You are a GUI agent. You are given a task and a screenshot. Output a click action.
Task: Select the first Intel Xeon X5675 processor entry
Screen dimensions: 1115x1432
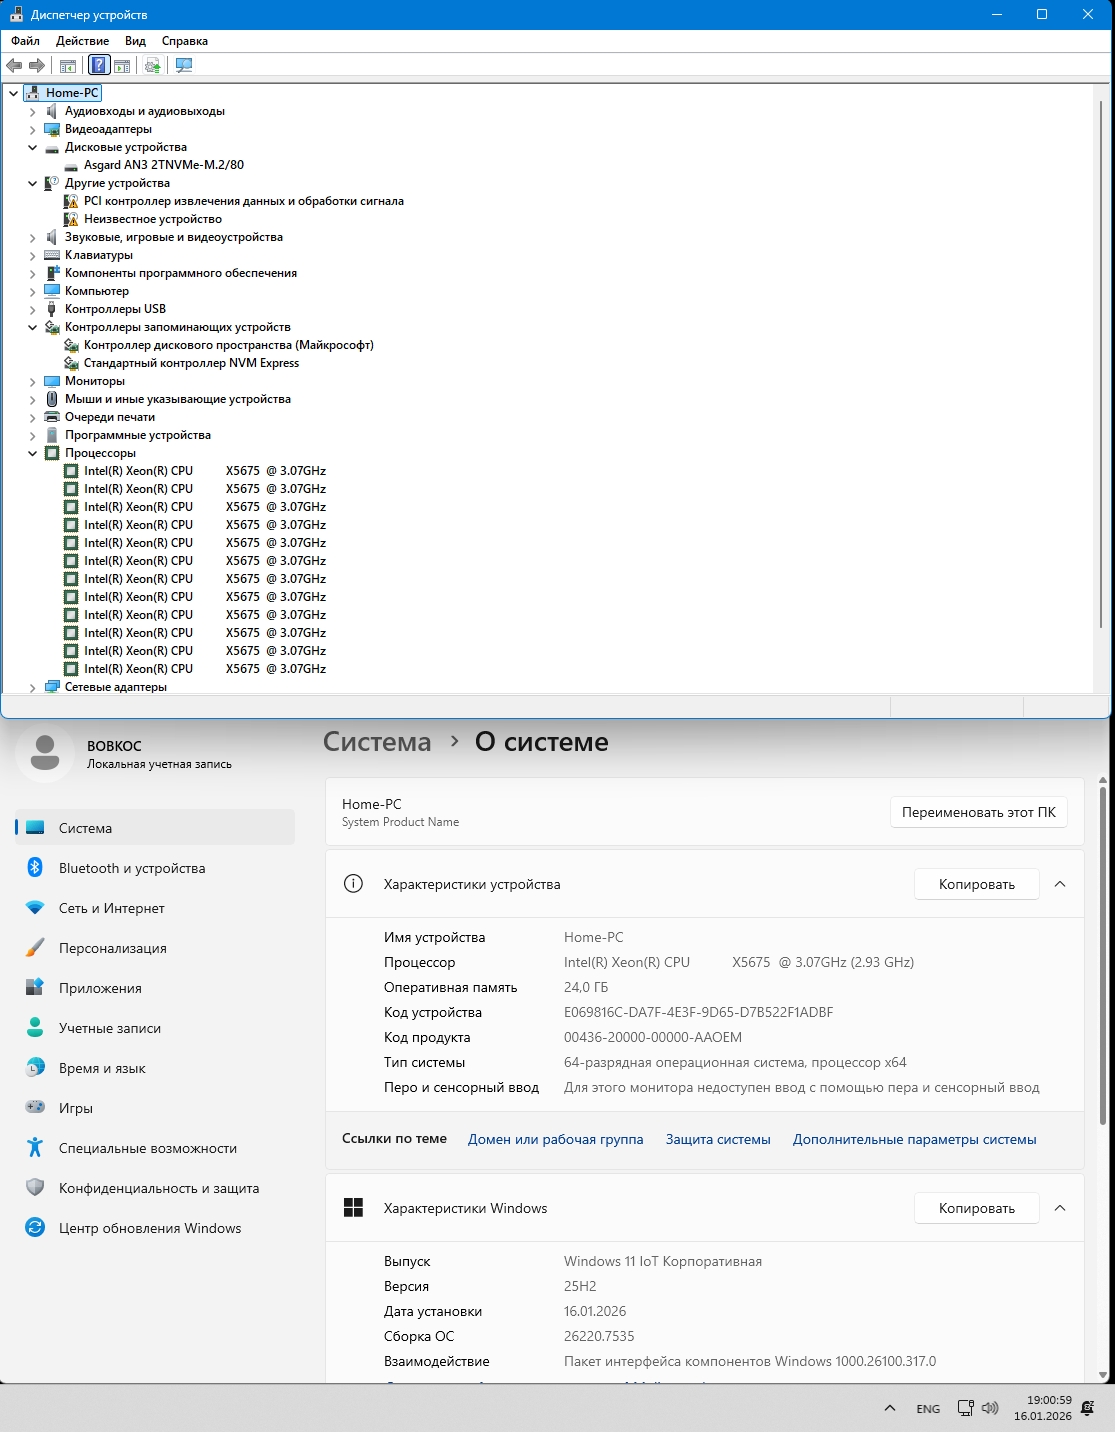pyautogui.click(x=205, y=471)
